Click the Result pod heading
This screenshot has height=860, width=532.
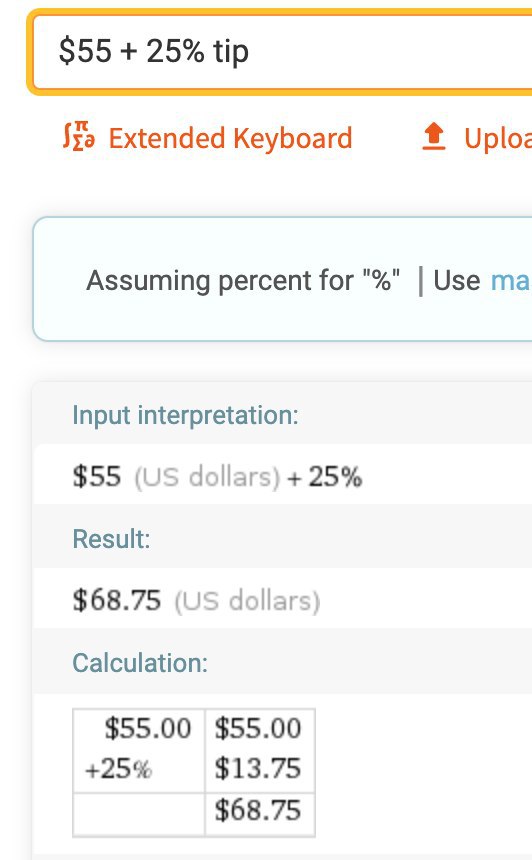111,539
